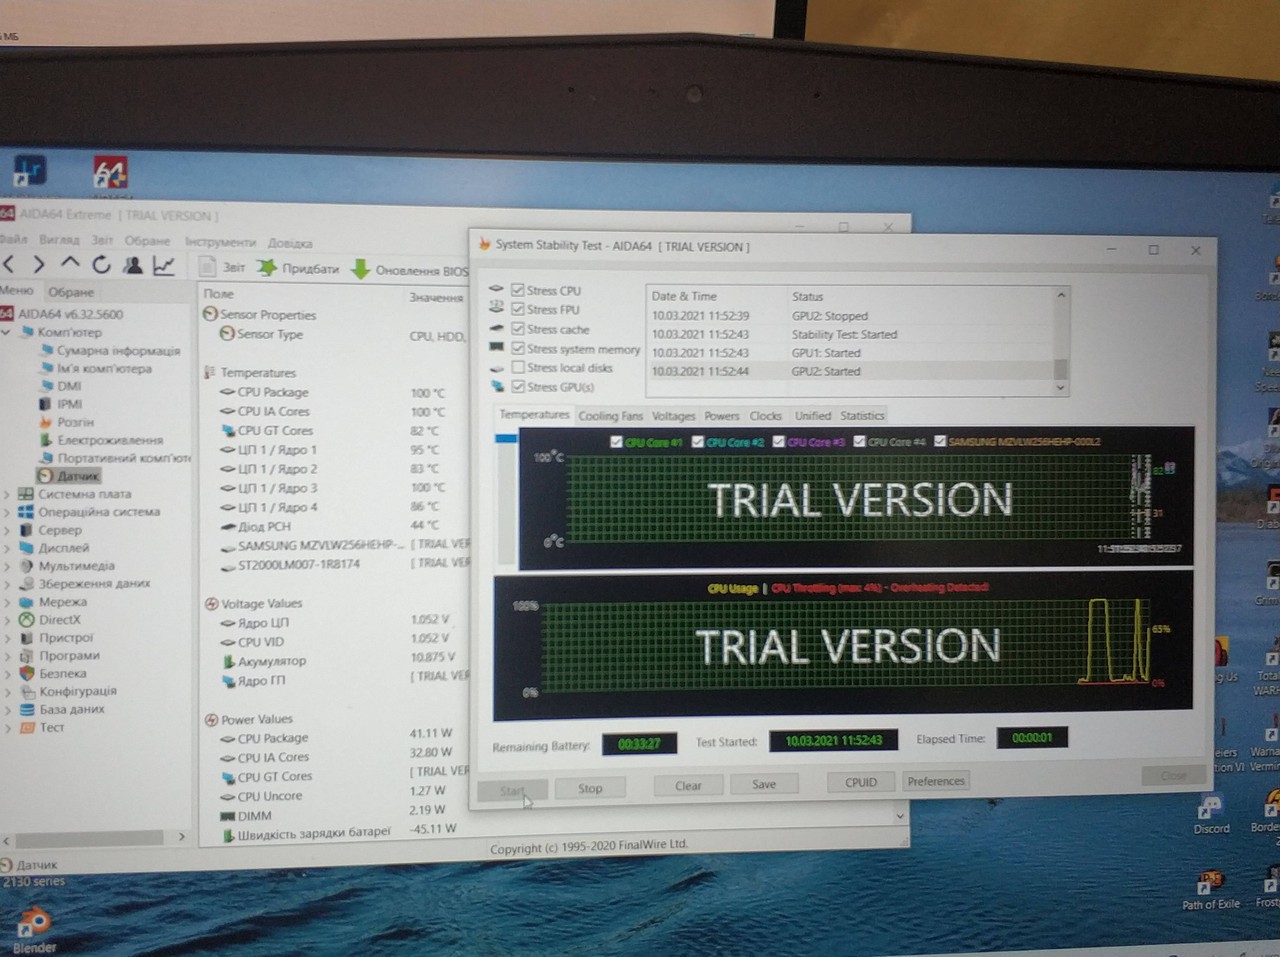This screenshot has height=957, width=1280.
Task: Open Blender from the desktop shortcut
Action: coord(33,924)
